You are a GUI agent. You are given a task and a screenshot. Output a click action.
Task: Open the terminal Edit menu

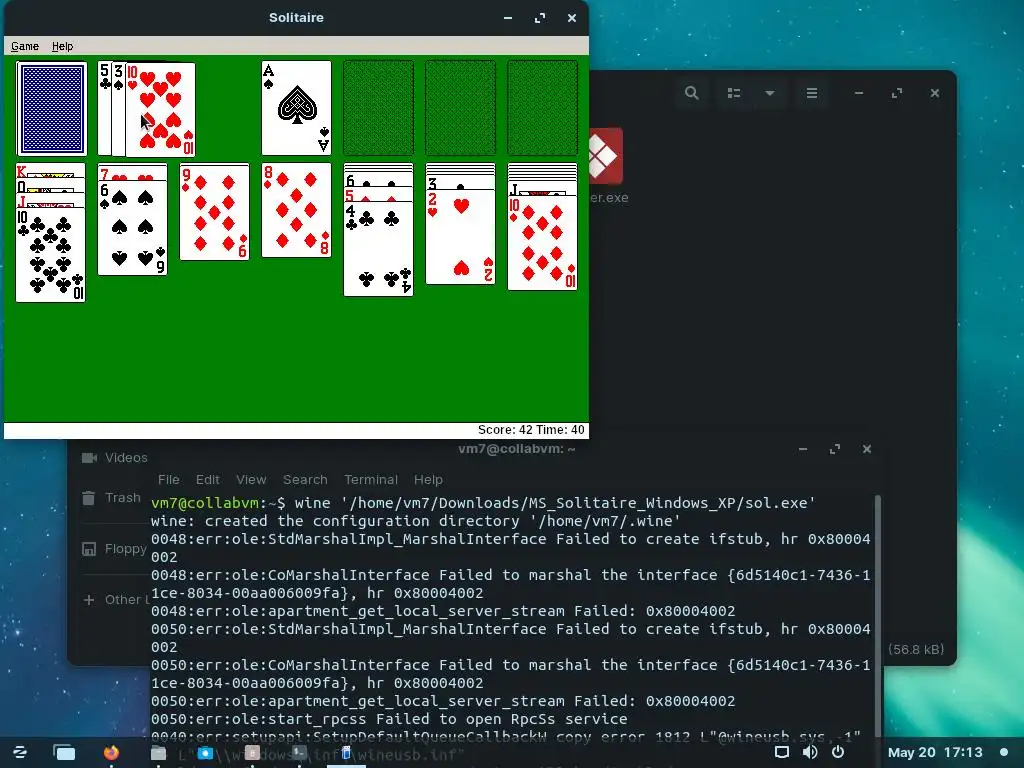[x=208, y=479]
